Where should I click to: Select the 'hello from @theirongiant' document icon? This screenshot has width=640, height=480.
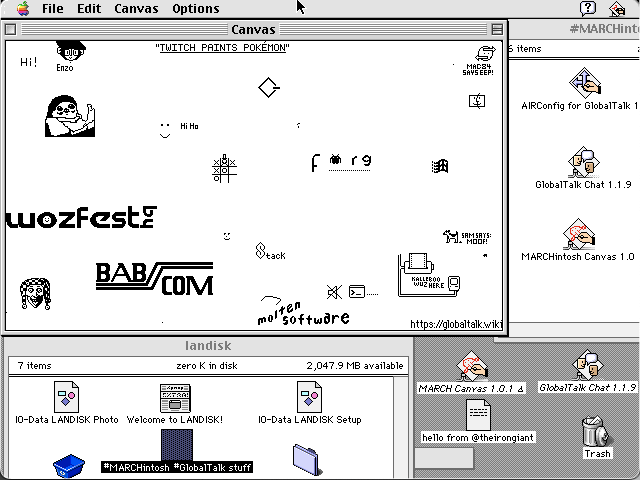click(x=478, y=415)
